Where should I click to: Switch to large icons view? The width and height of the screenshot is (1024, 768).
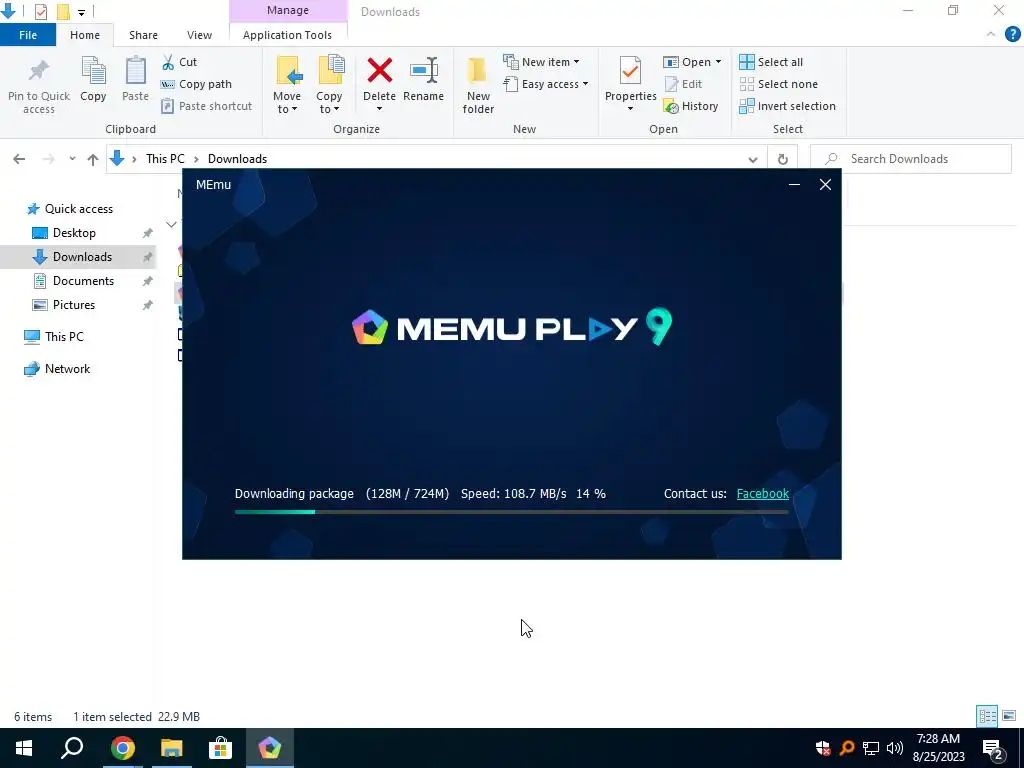(1009, 716)
